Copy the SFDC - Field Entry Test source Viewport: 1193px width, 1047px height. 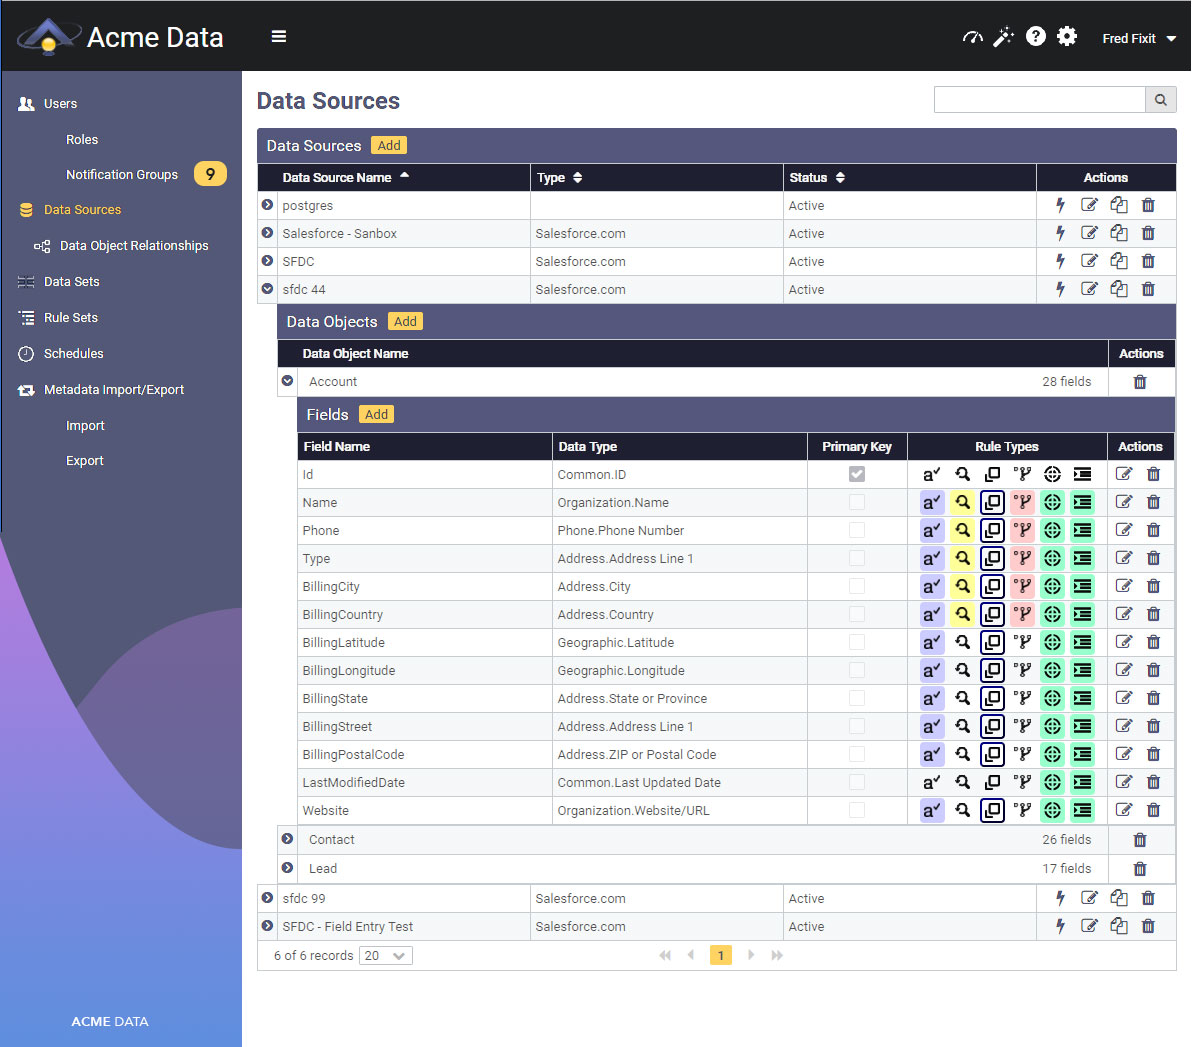click(1118, 926)
